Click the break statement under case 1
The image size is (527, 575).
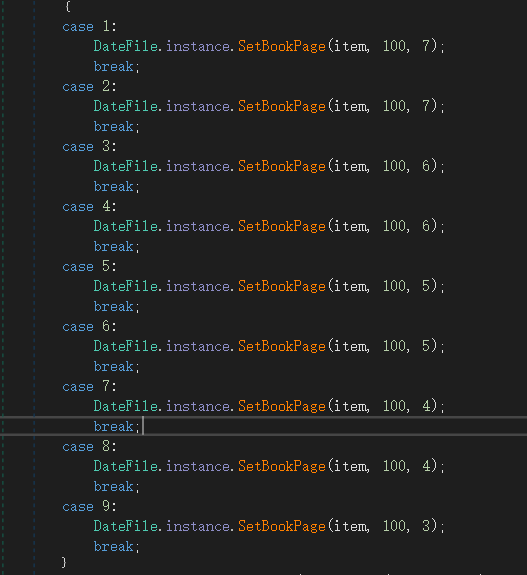coord(117,67)
